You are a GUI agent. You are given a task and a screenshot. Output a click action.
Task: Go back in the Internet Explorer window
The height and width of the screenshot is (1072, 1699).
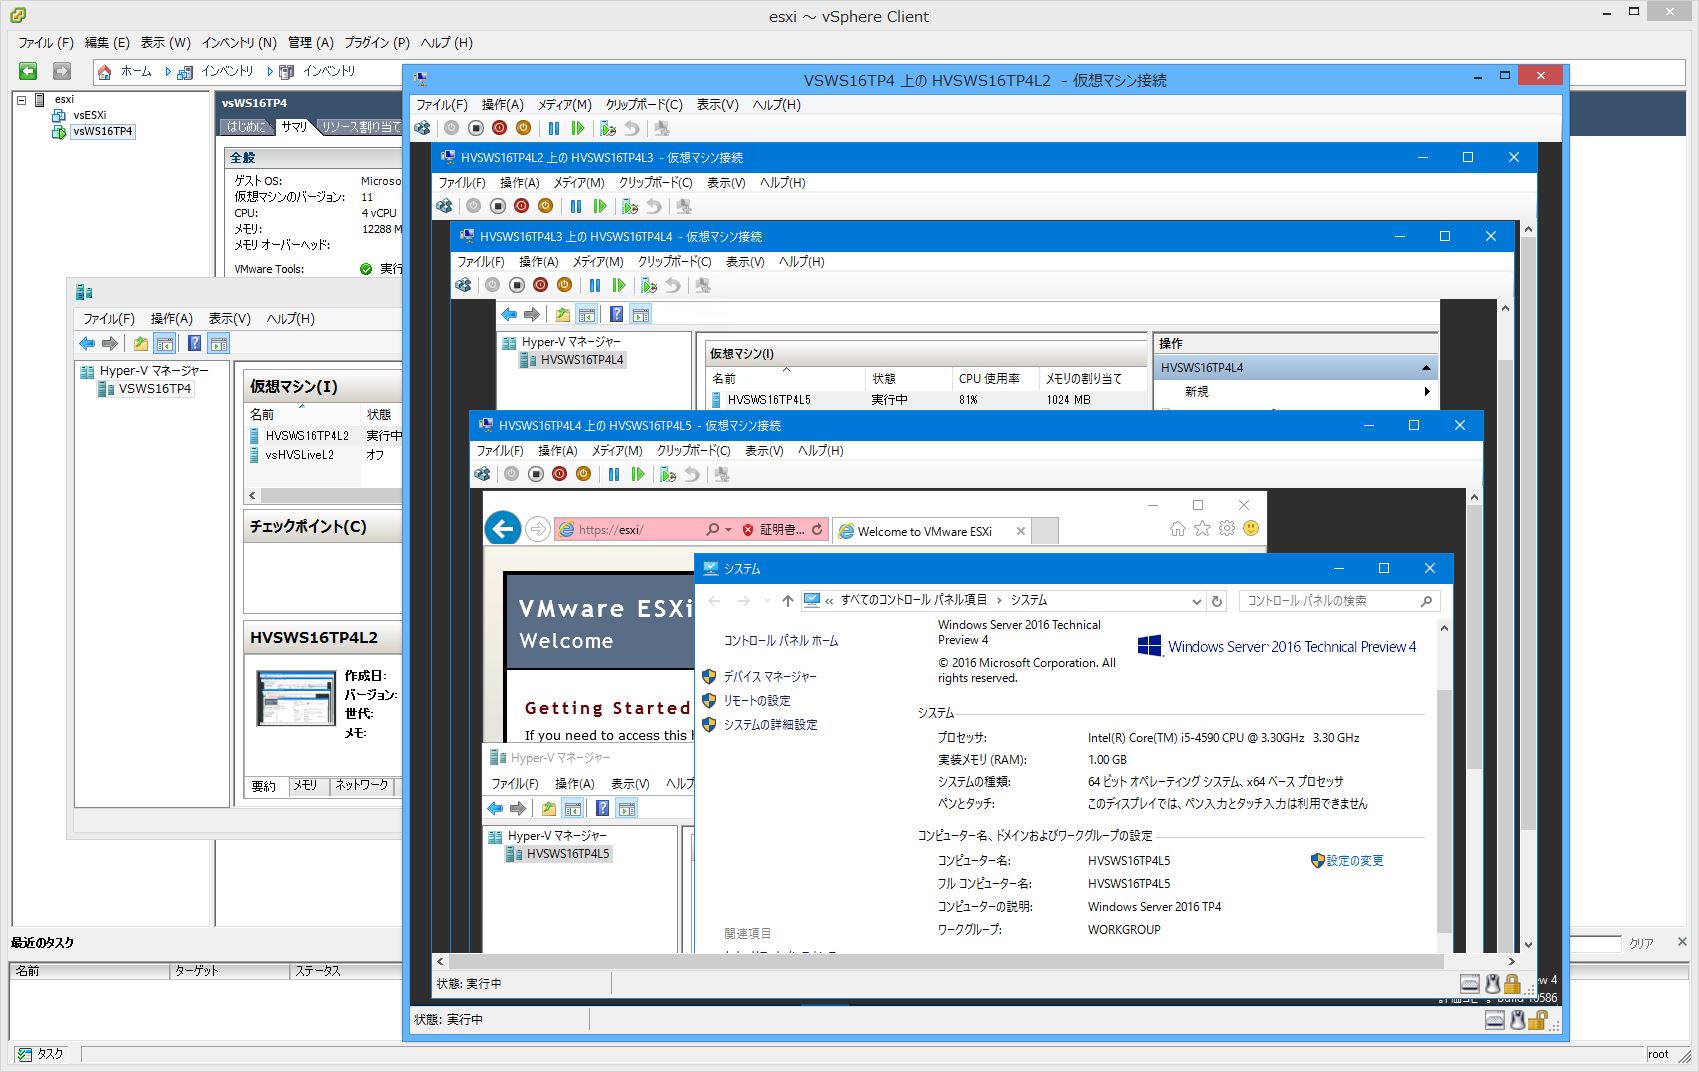[x=503, y=528]
